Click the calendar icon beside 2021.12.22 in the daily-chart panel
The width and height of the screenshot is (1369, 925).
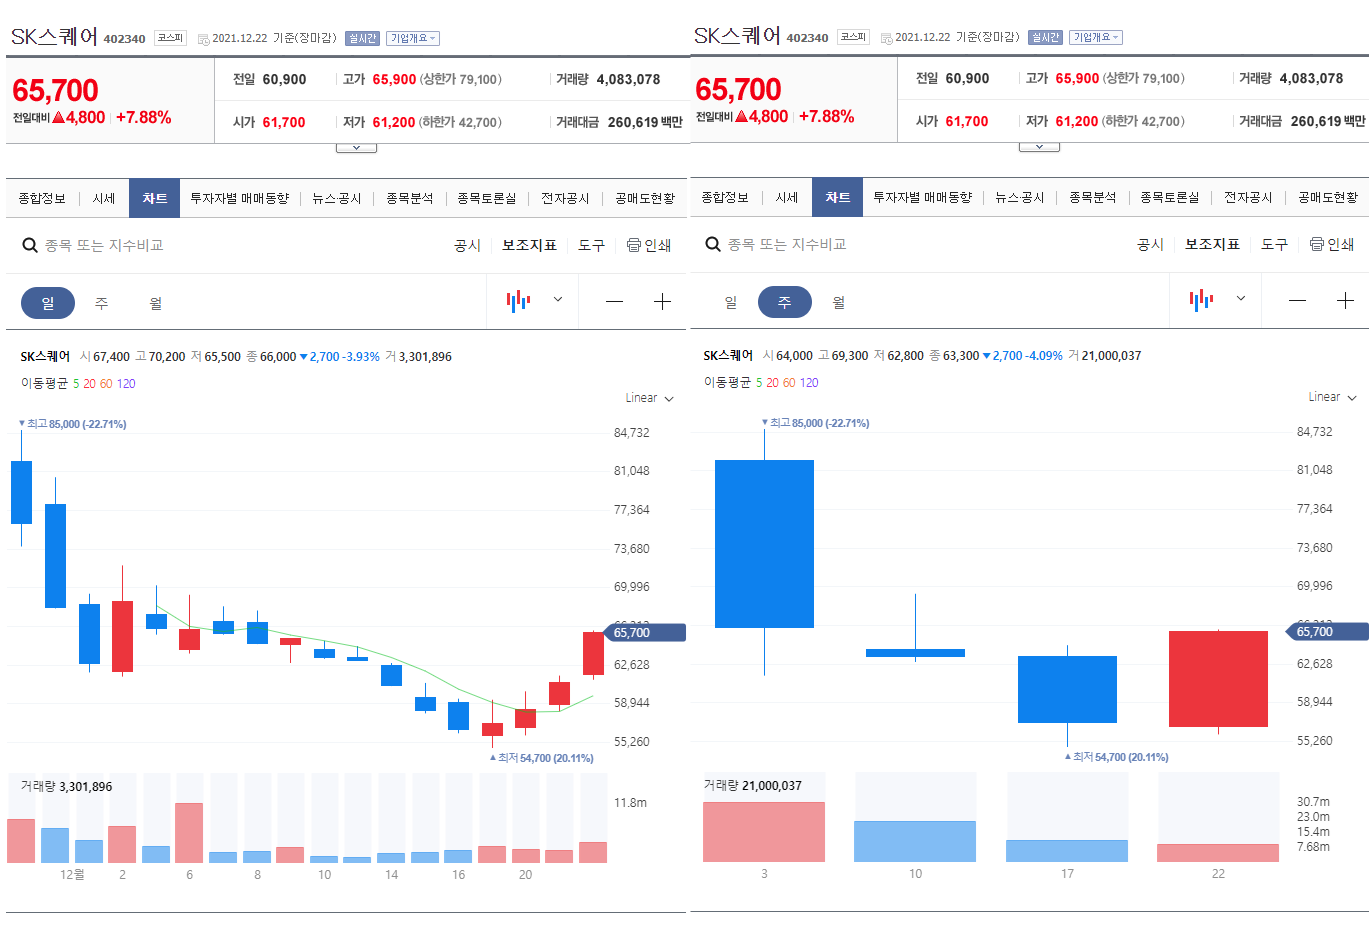click(204, 39)
